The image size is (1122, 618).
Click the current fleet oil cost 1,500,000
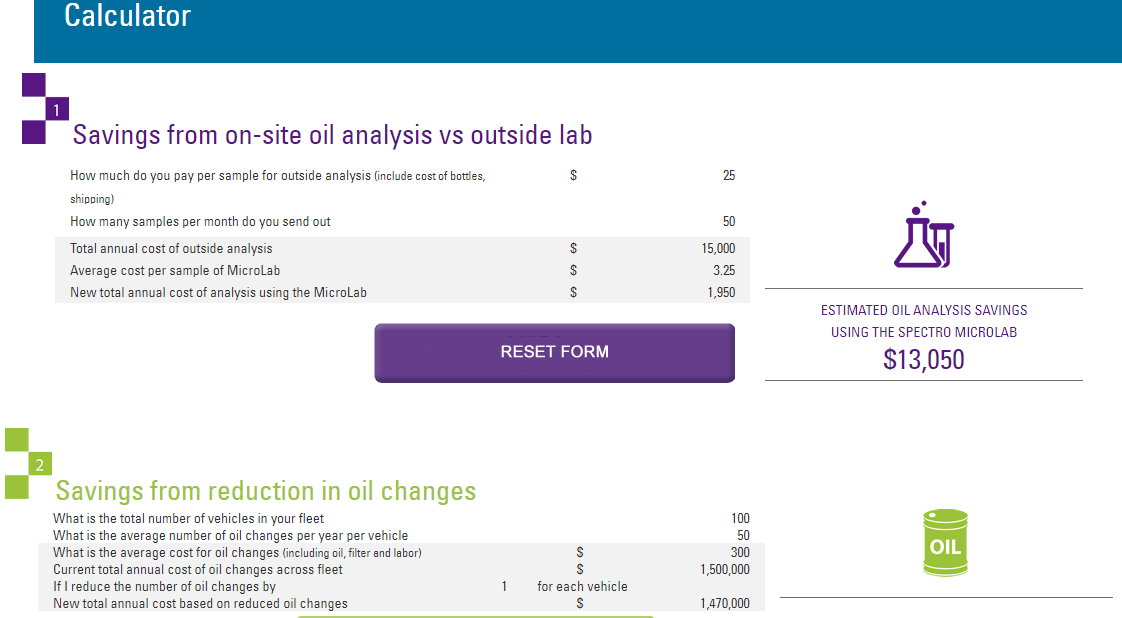coord(724,569)
